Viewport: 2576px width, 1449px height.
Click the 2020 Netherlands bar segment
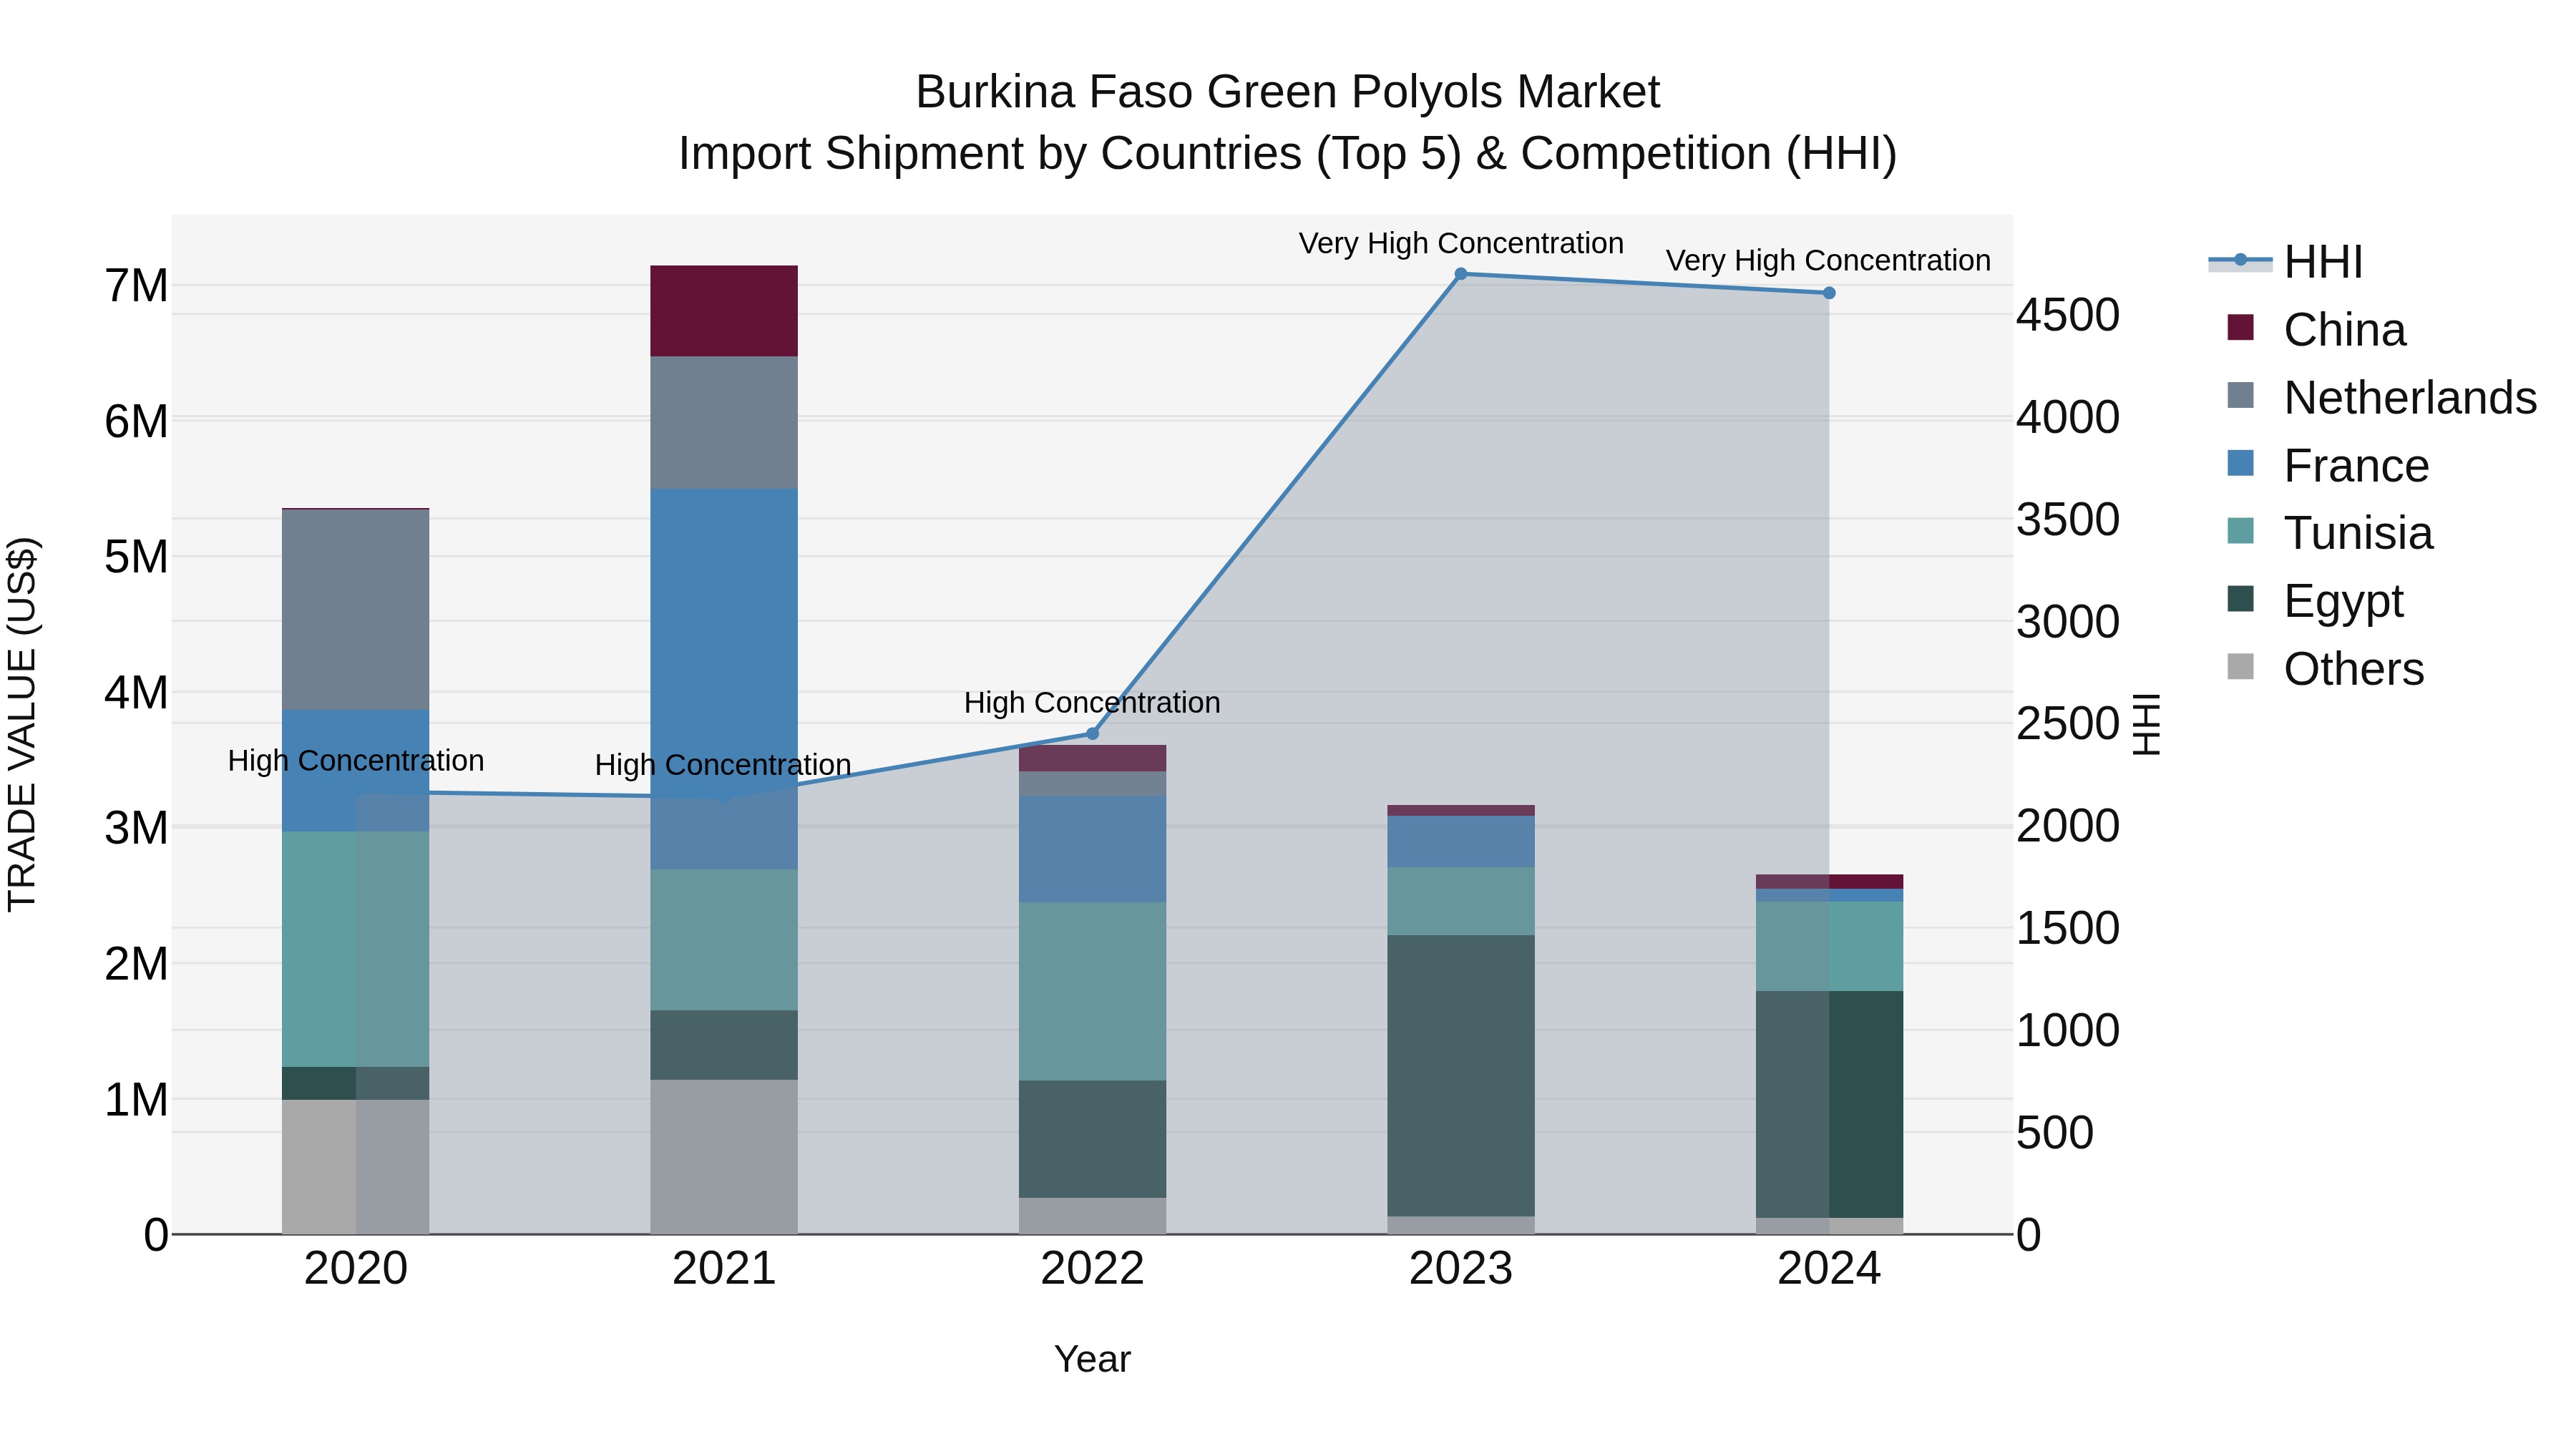[356, 610]
